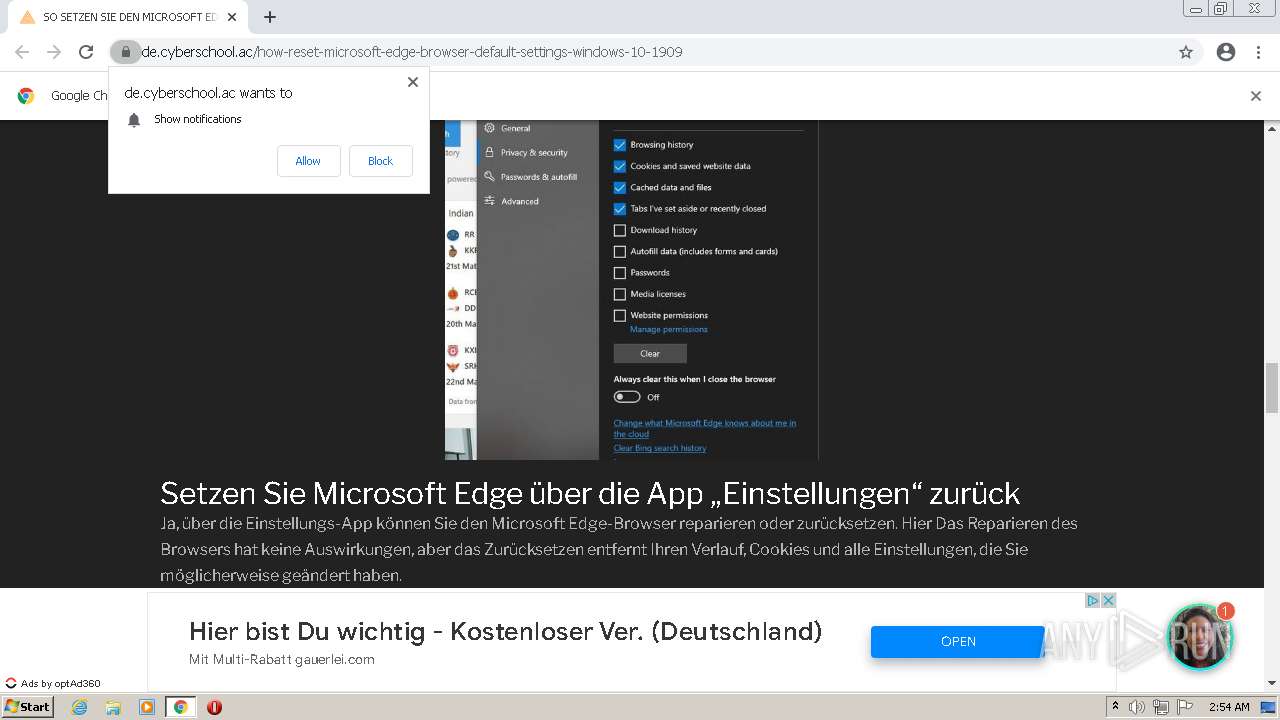Click the Setzen Sie Microsoft Edge heading
Viewport: 1280px width, 720px height.
coord(590,493)
